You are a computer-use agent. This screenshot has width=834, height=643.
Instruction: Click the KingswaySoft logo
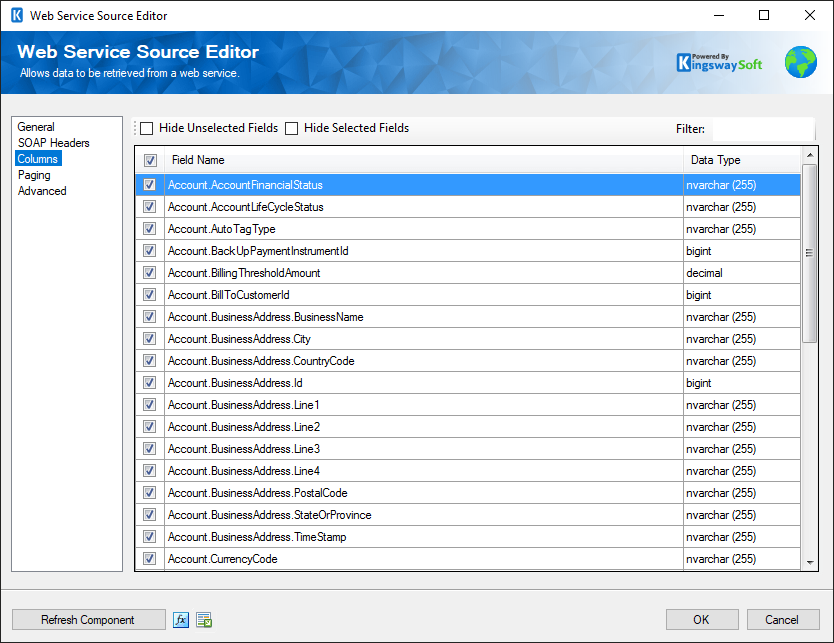(719, 63)
